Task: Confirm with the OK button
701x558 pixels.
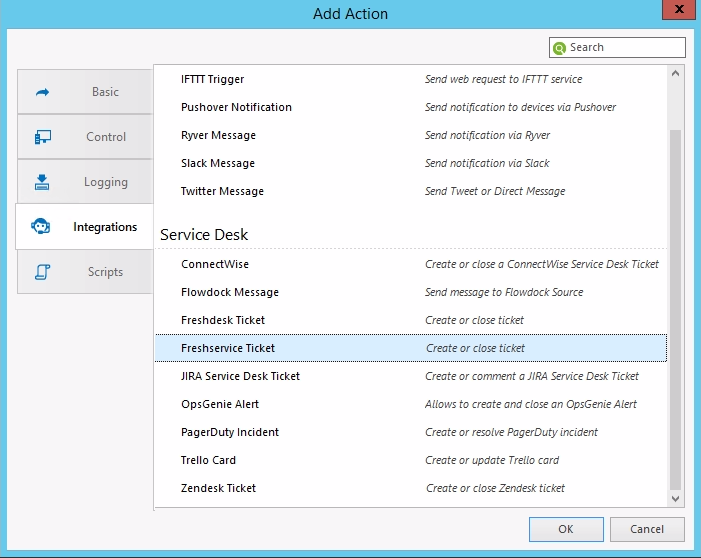Action: pos(566,529)
